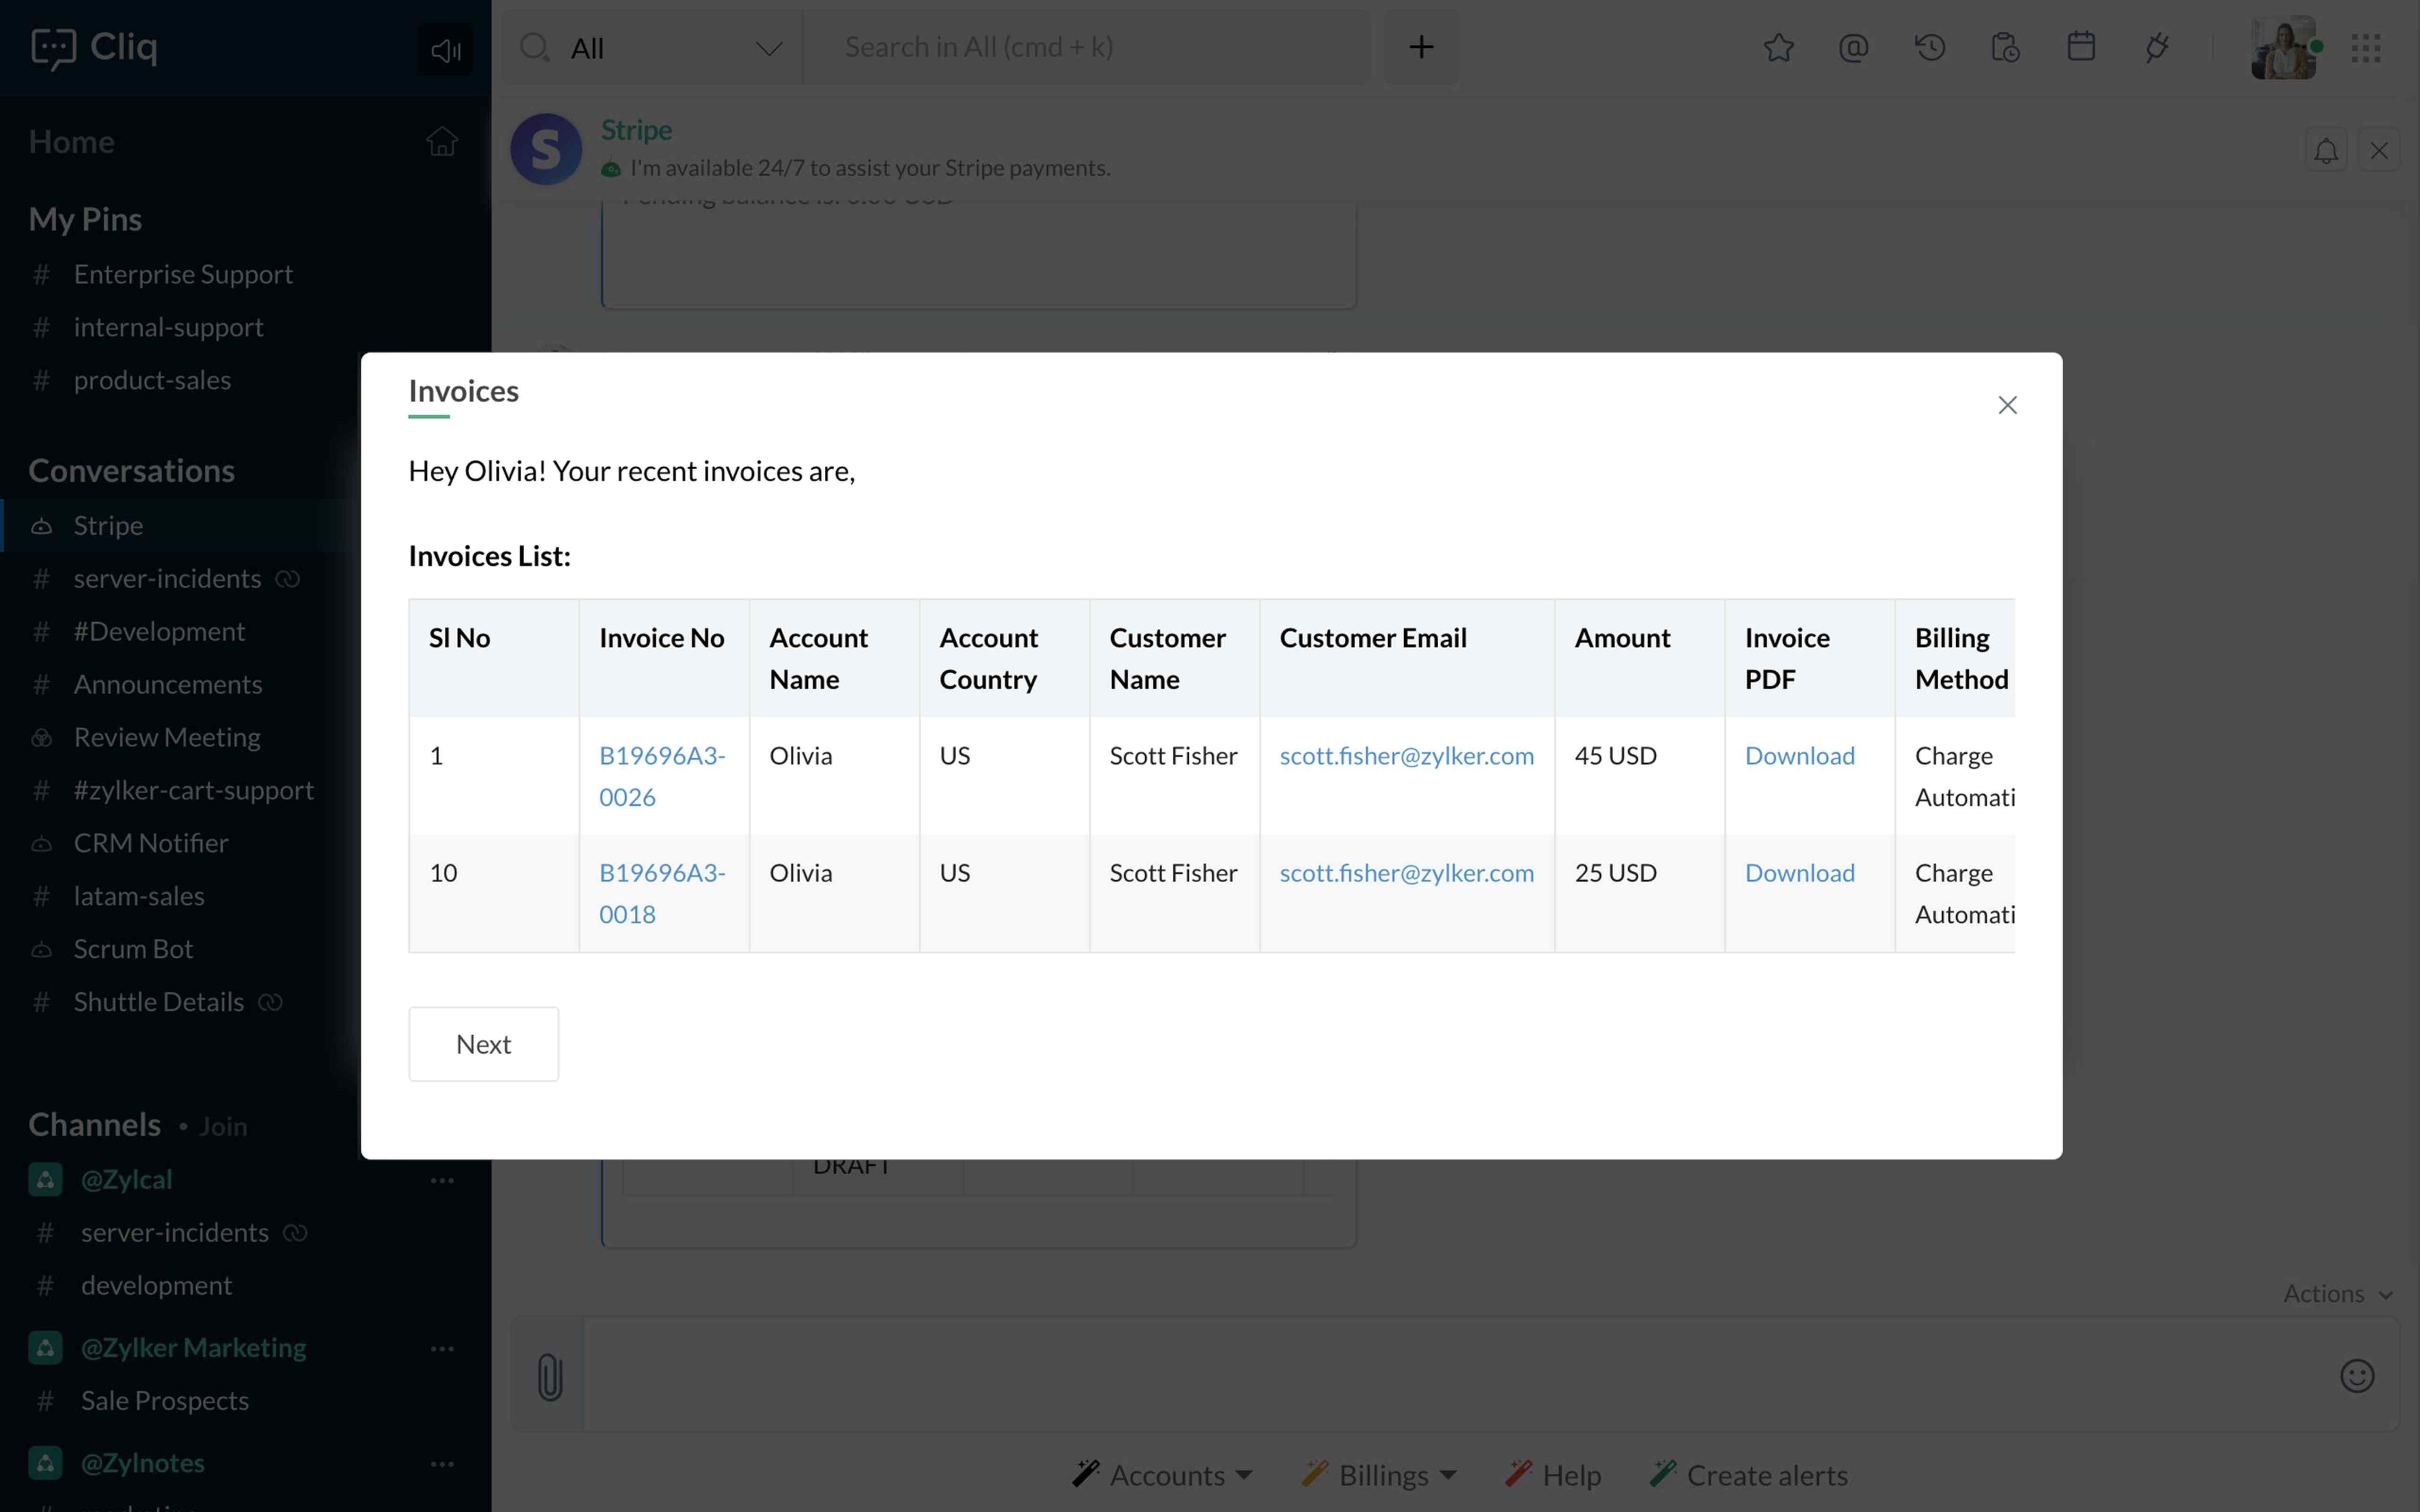Click the speaker mute icon in sidebar header
This screenshot has height=1512, width=2420.
(445, 49)
